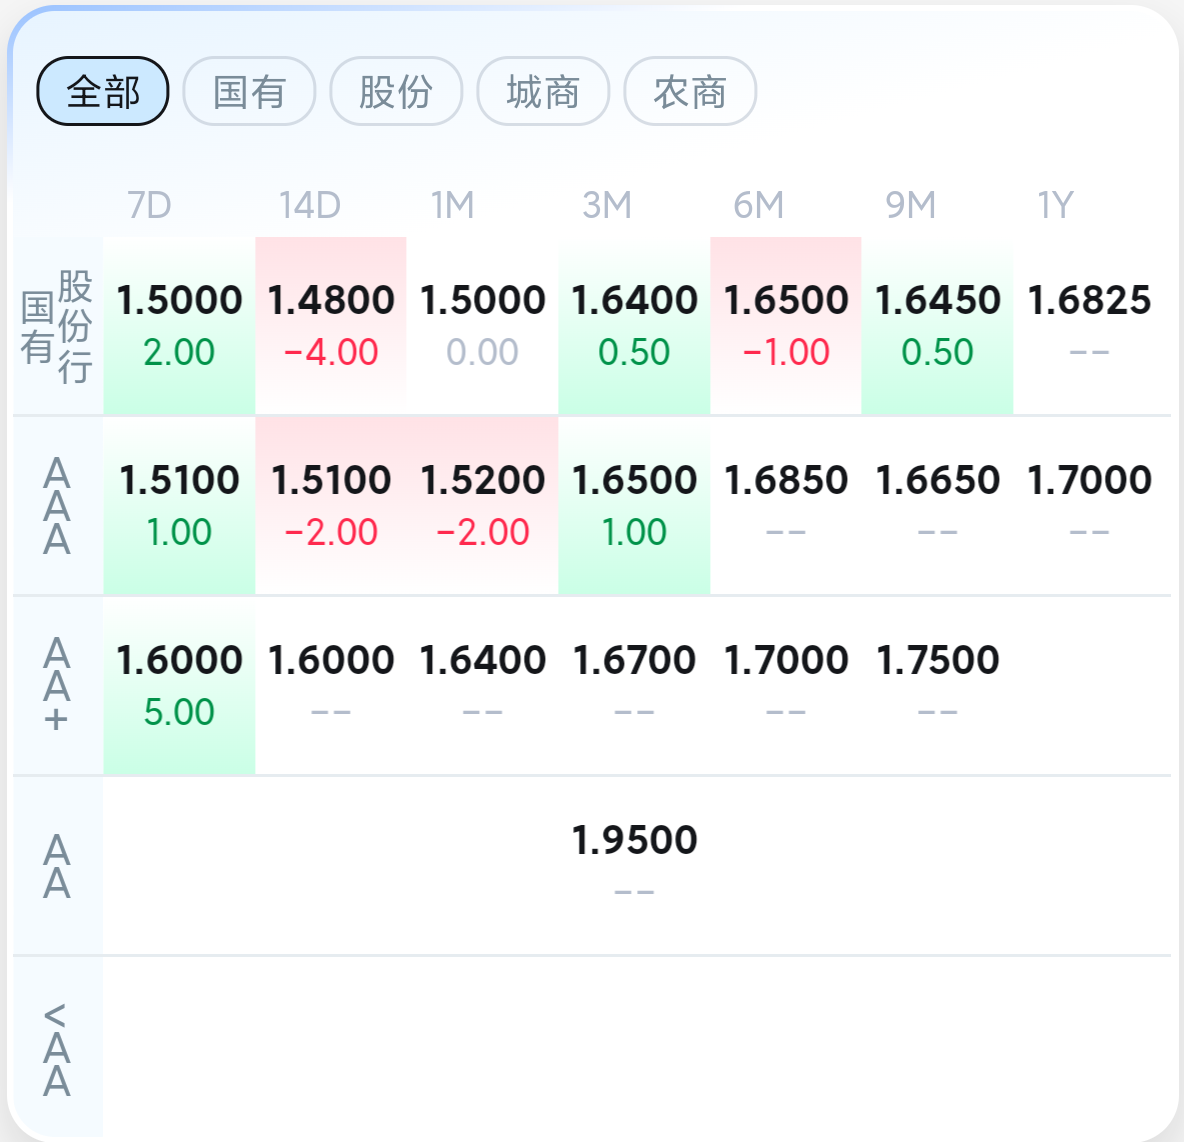This screenshot has width=1184, height=1142.
Task: Open the 1.6825 1Y rate cell
Action: point(1089,326)
